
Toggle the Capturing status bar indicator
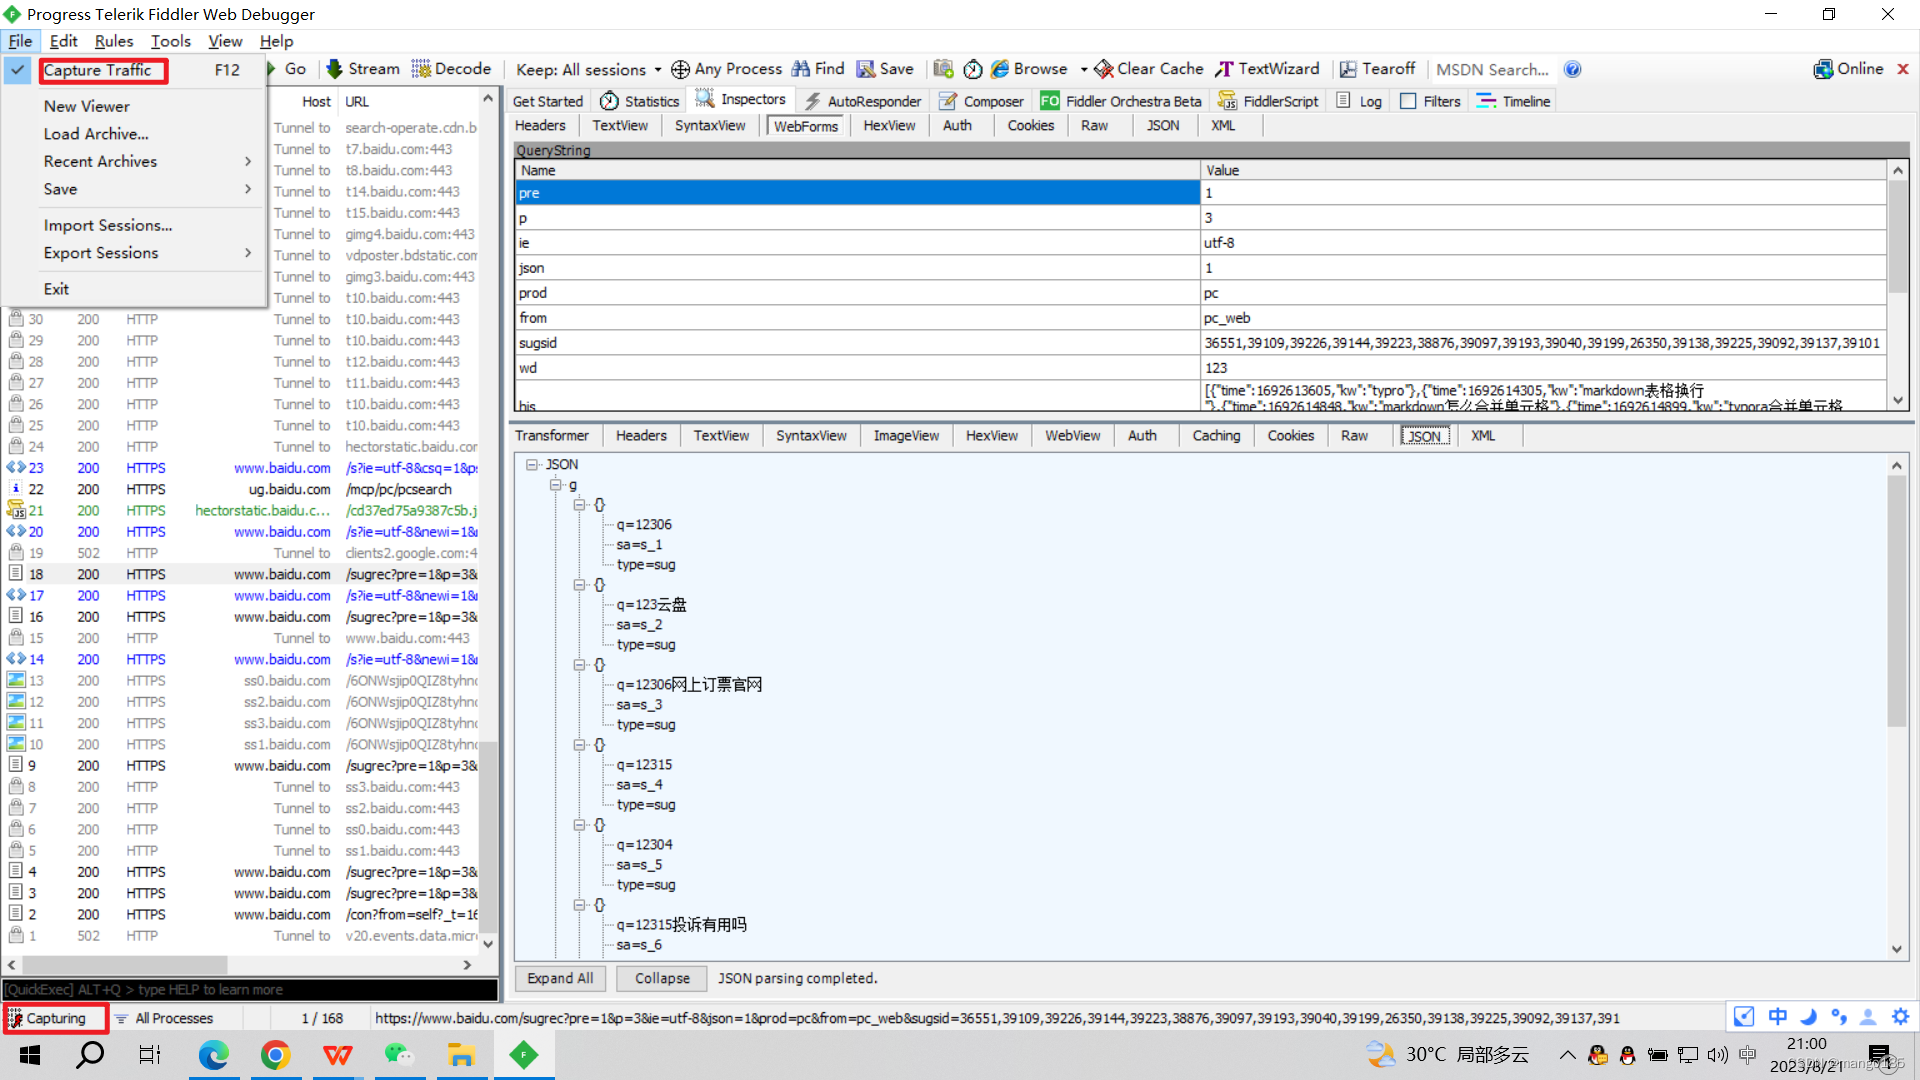tap(55, 1018)
